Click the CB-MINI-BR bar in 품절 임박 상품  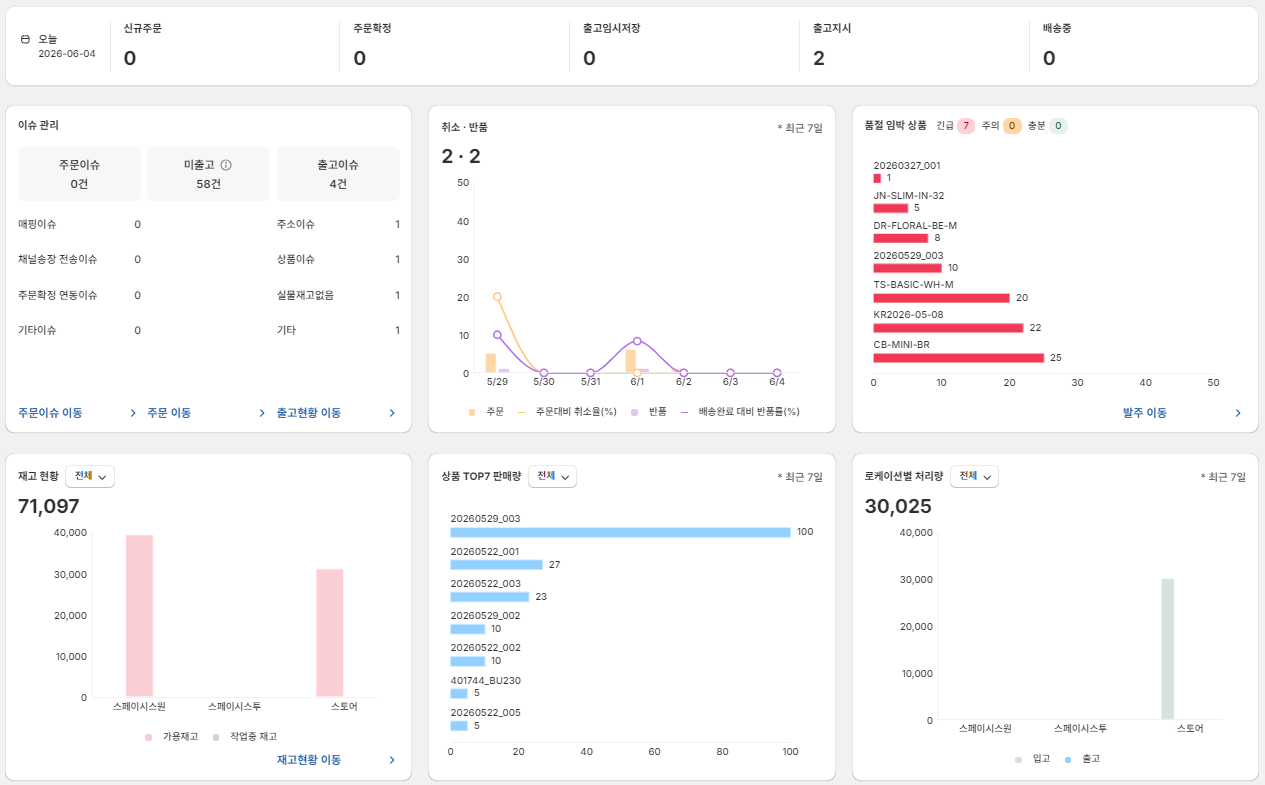958,358
